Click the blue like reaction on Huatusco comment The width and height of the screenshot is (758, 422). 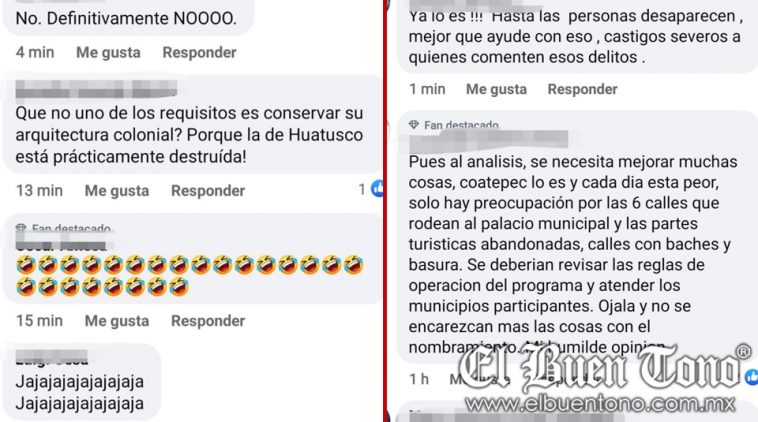(377, 189)
